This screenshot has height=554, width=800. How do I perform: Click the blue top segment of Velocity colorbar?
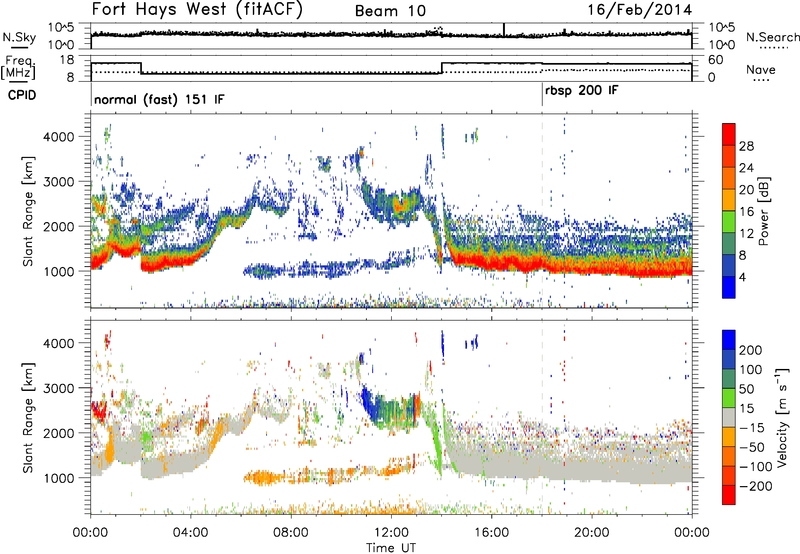(729, 340)
